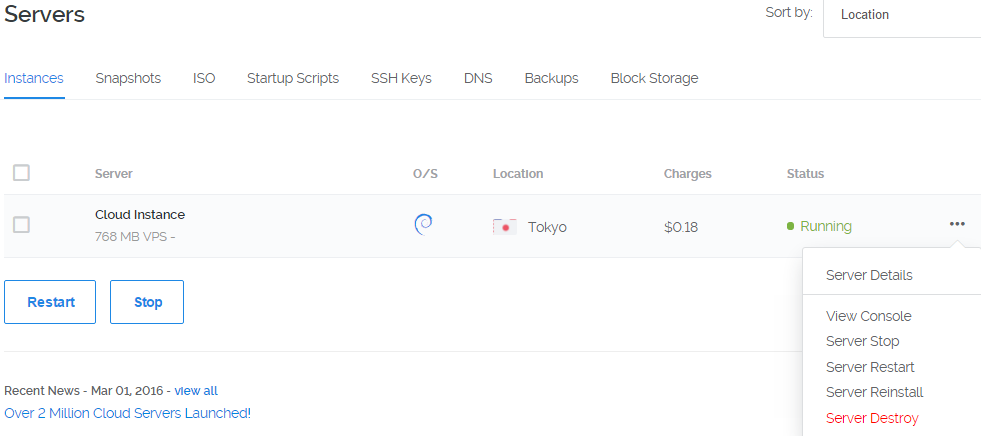Click the Japan flag icon
Image resolution: width=981 pixels, height=436 pixels.
click(505, 227)
